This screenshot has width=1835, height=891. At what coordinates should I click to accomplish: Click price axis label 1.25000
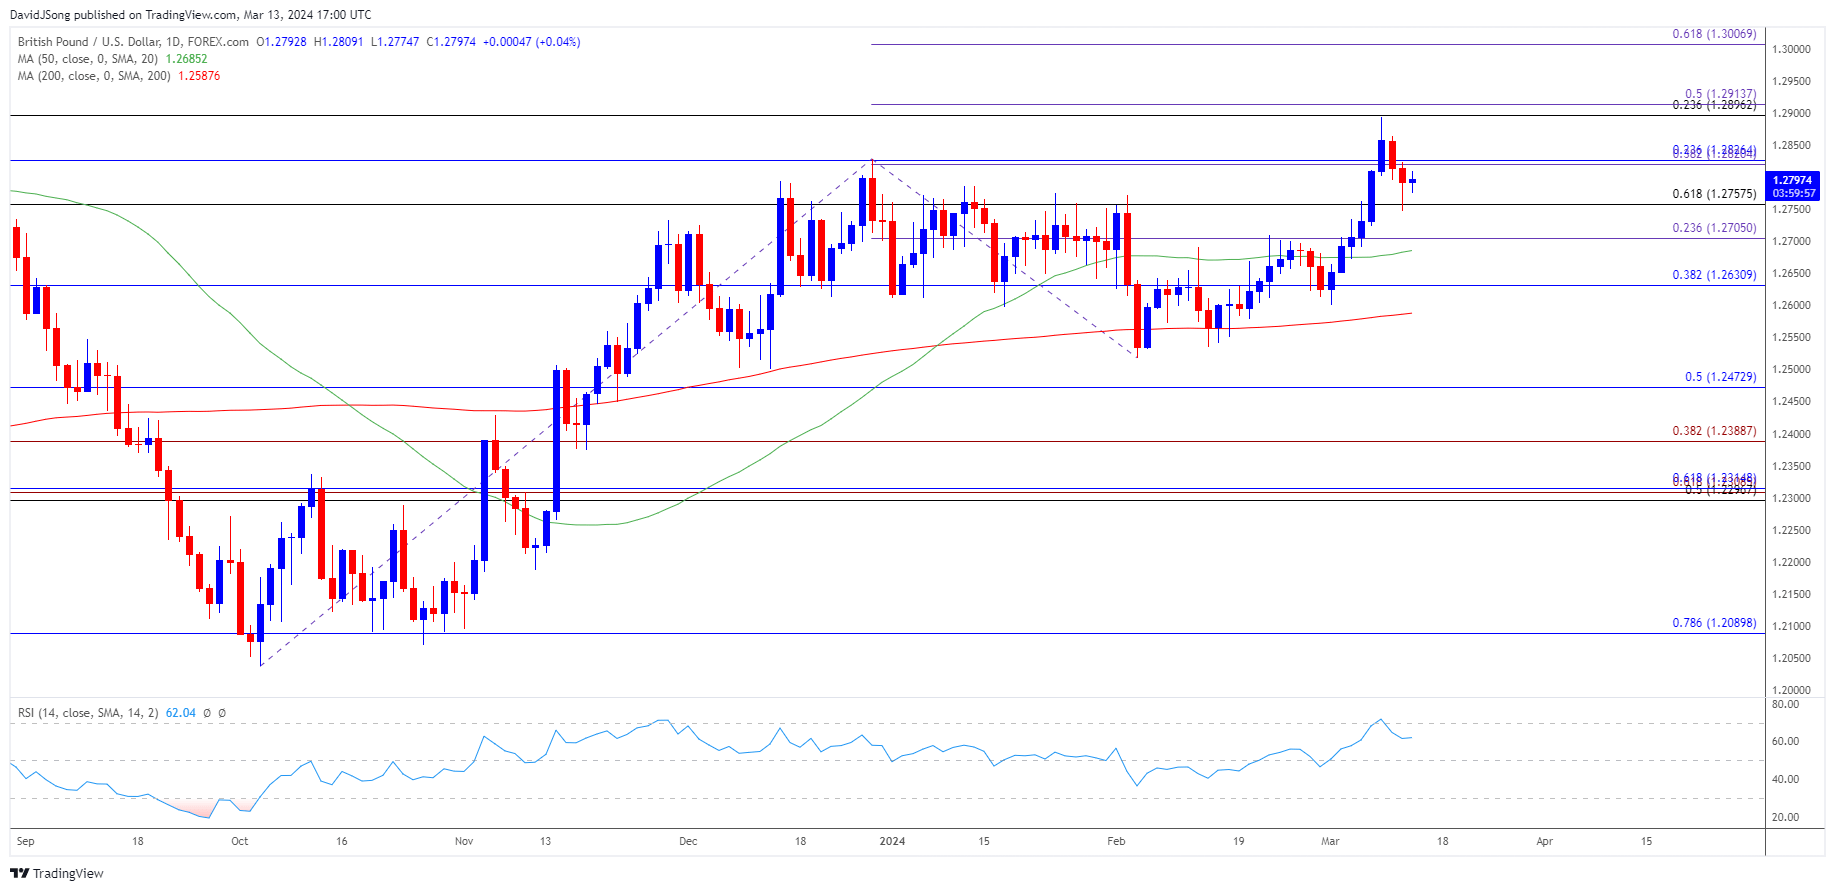point(1791,369)
